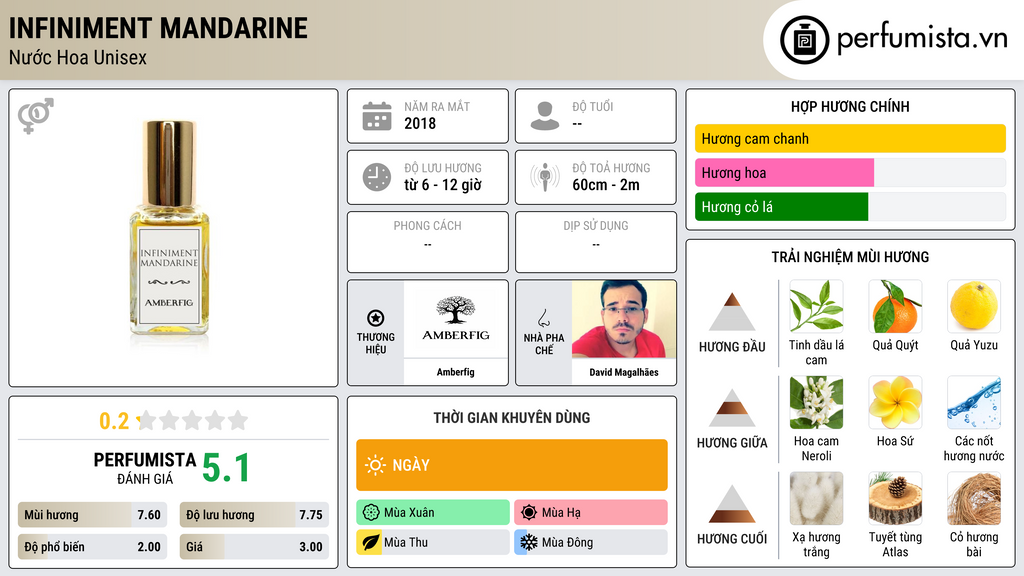The height and width of the screenshot is (576, 1024).
Task: Click the water notes image
Action: coord(974,402)
